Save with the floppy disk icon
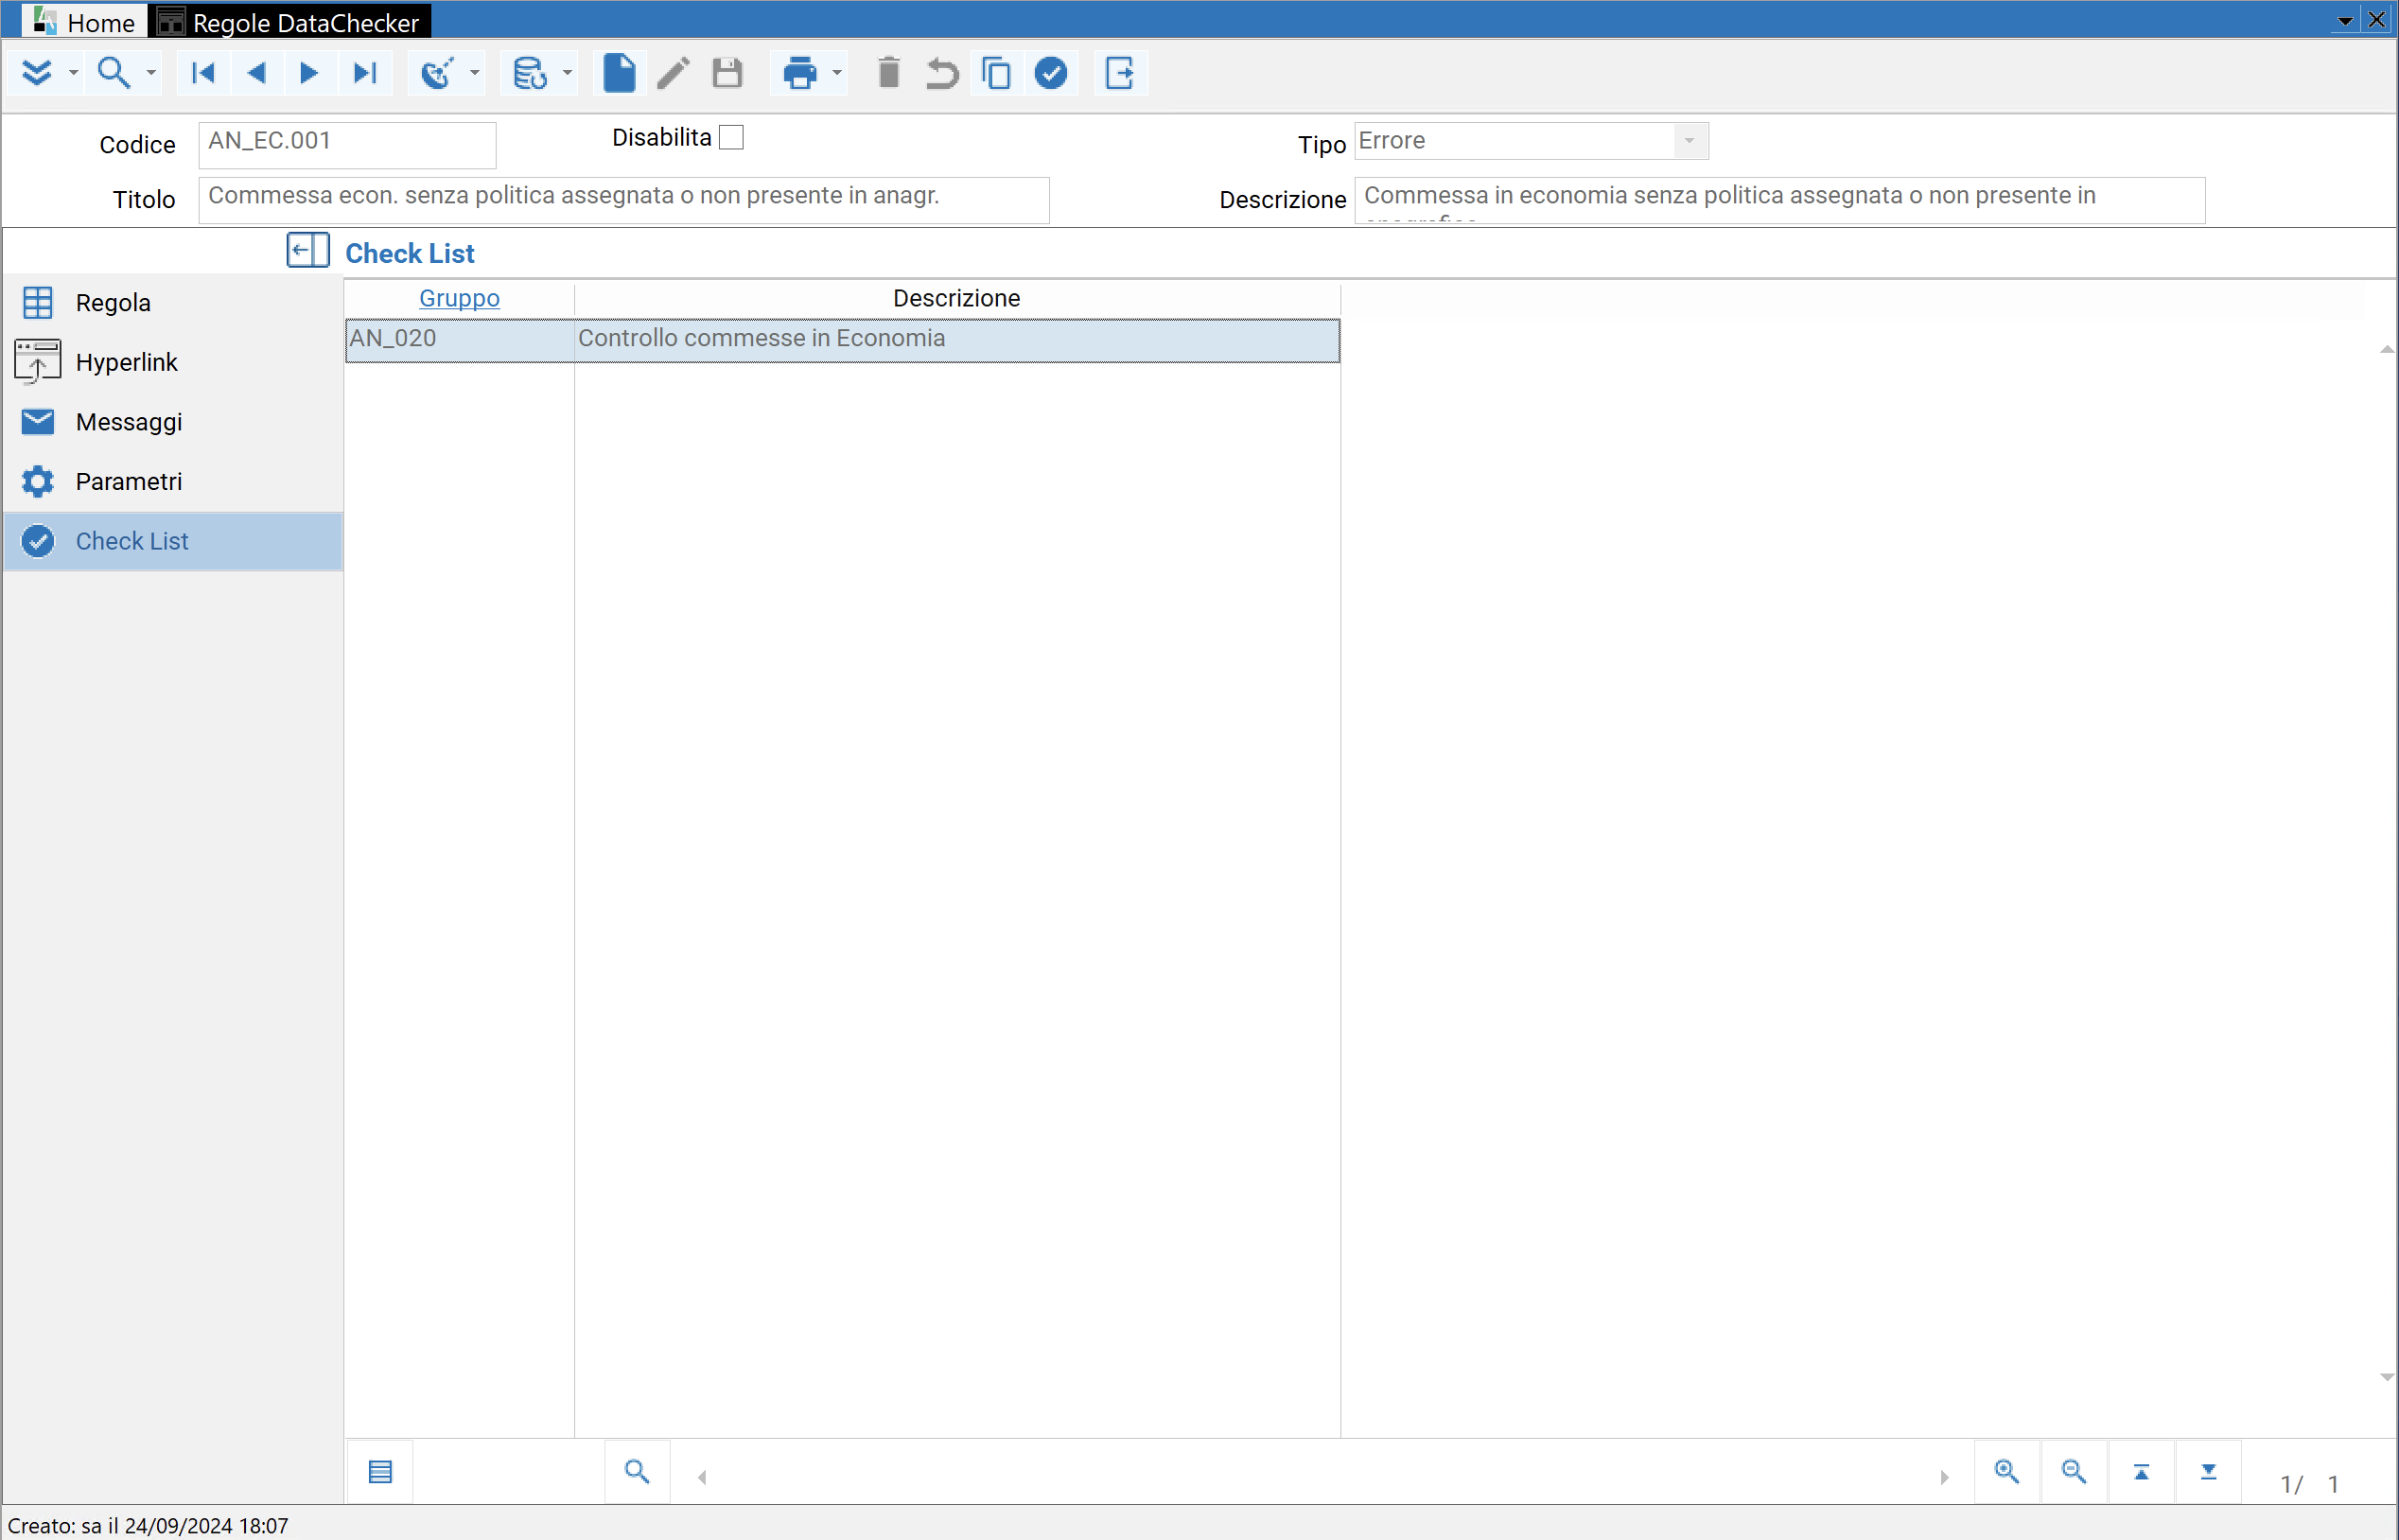 coord(727,73)
